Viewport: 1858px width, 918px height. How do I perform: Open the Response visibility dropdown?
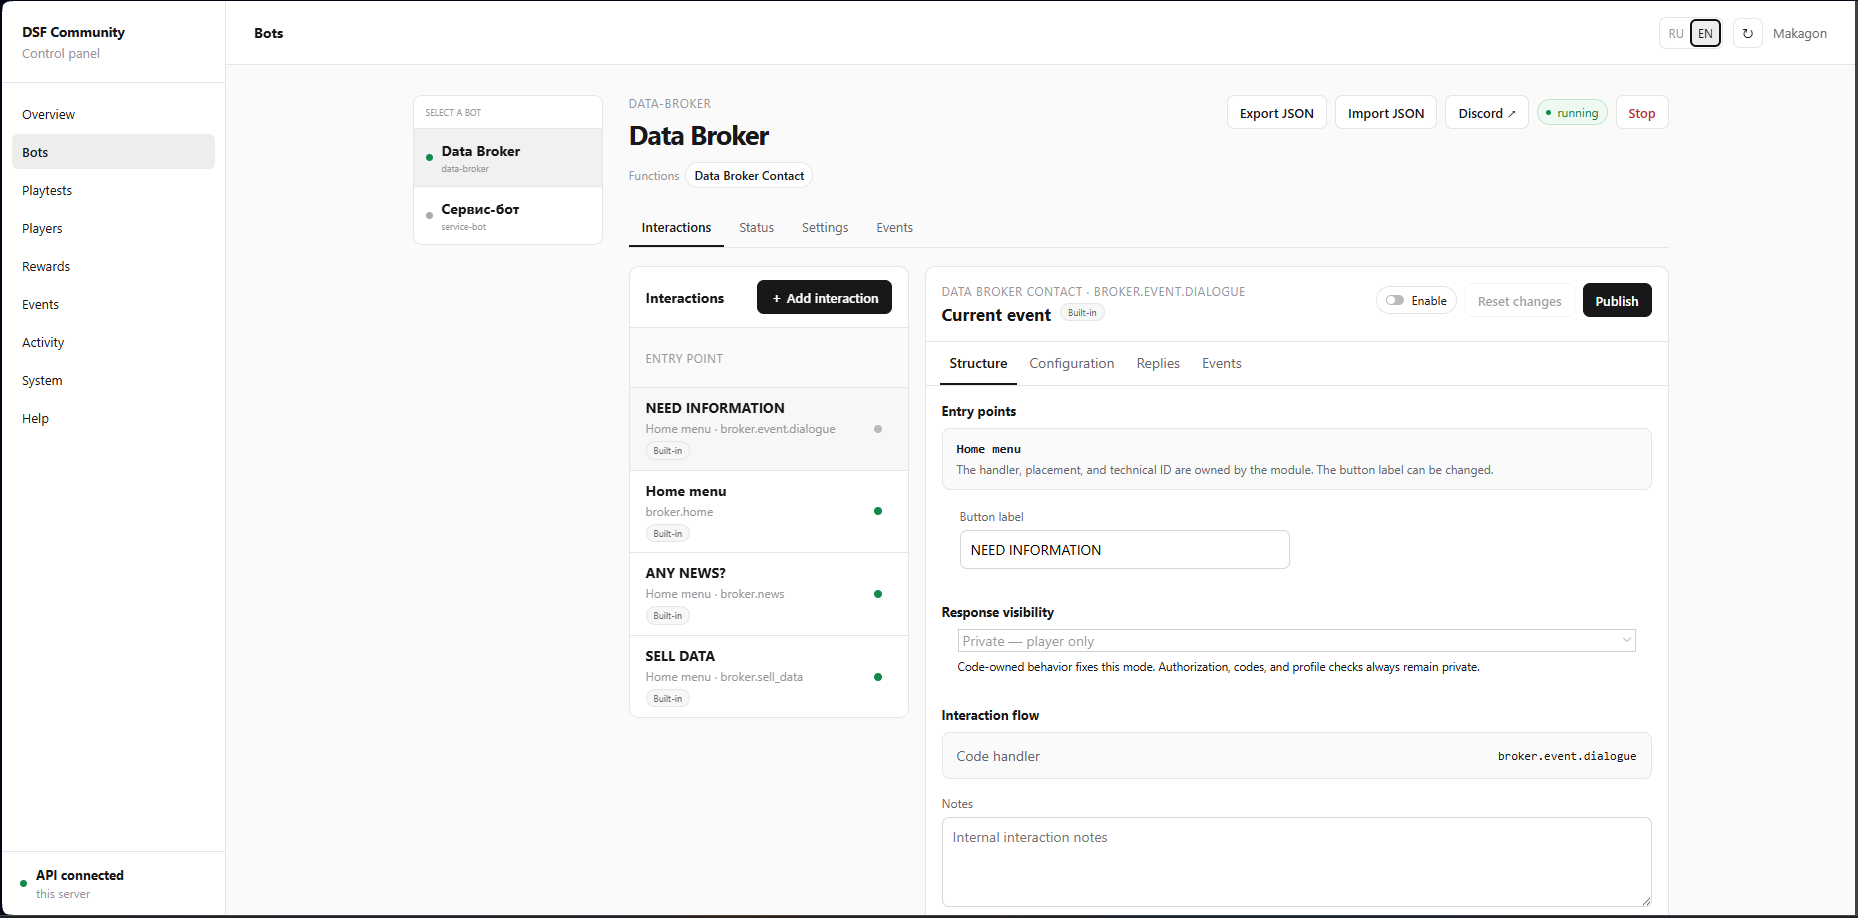tap(1296, 641)
